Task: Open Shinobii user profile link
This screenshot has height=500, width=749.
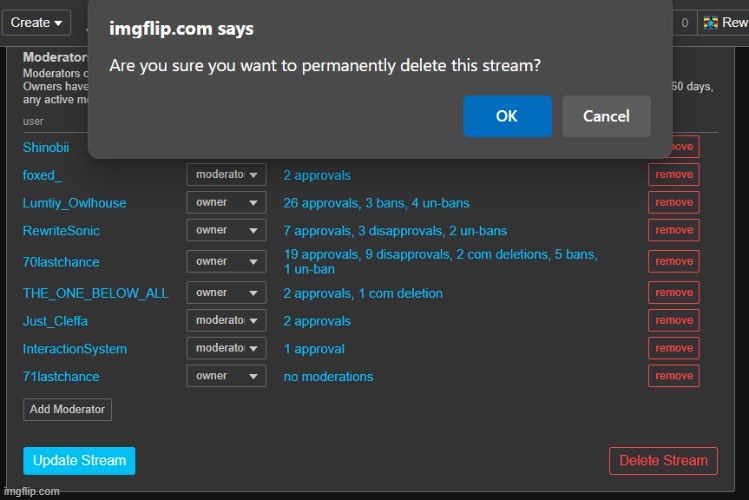Action: pyautogui.click(x=46, y=148)
